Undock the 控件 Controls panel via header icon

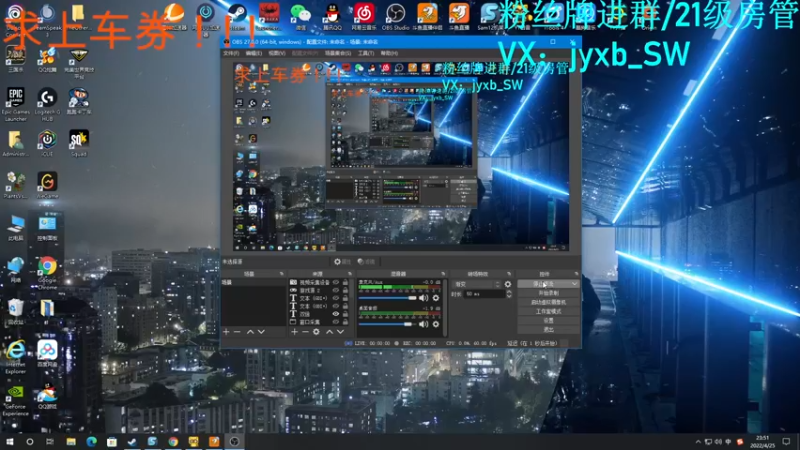click(x=576, y=274)
